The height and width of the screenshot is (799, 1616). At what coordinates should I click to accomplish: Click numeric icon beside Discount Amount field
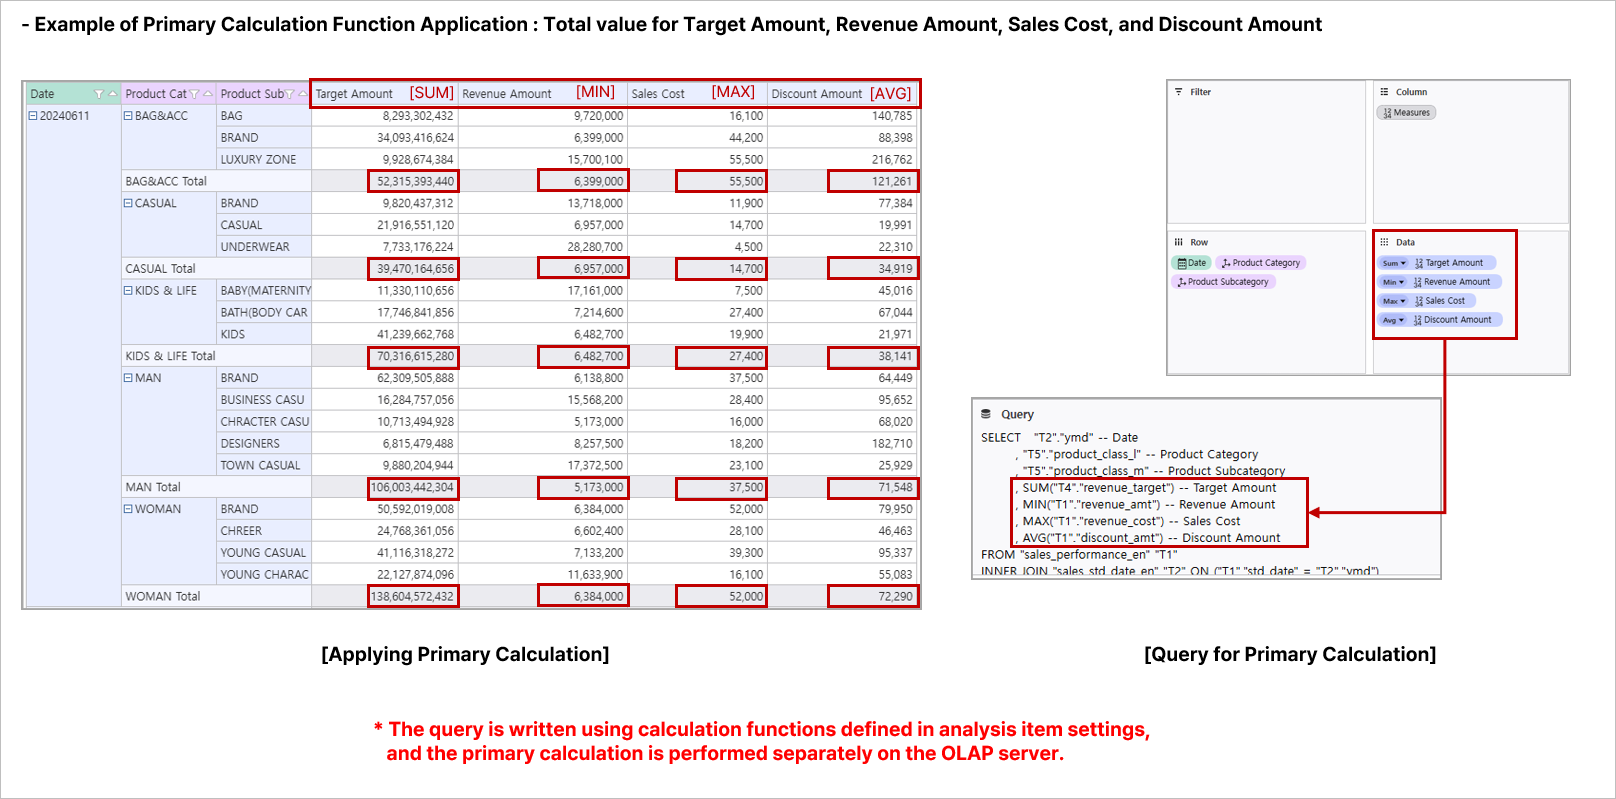pyautogui.click(x=1418, y=320)
